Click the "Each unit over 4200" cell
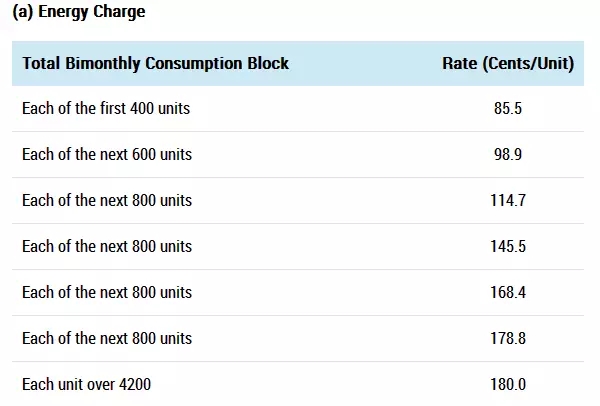This screenshot has height=406, width=600. coord(86,384)
